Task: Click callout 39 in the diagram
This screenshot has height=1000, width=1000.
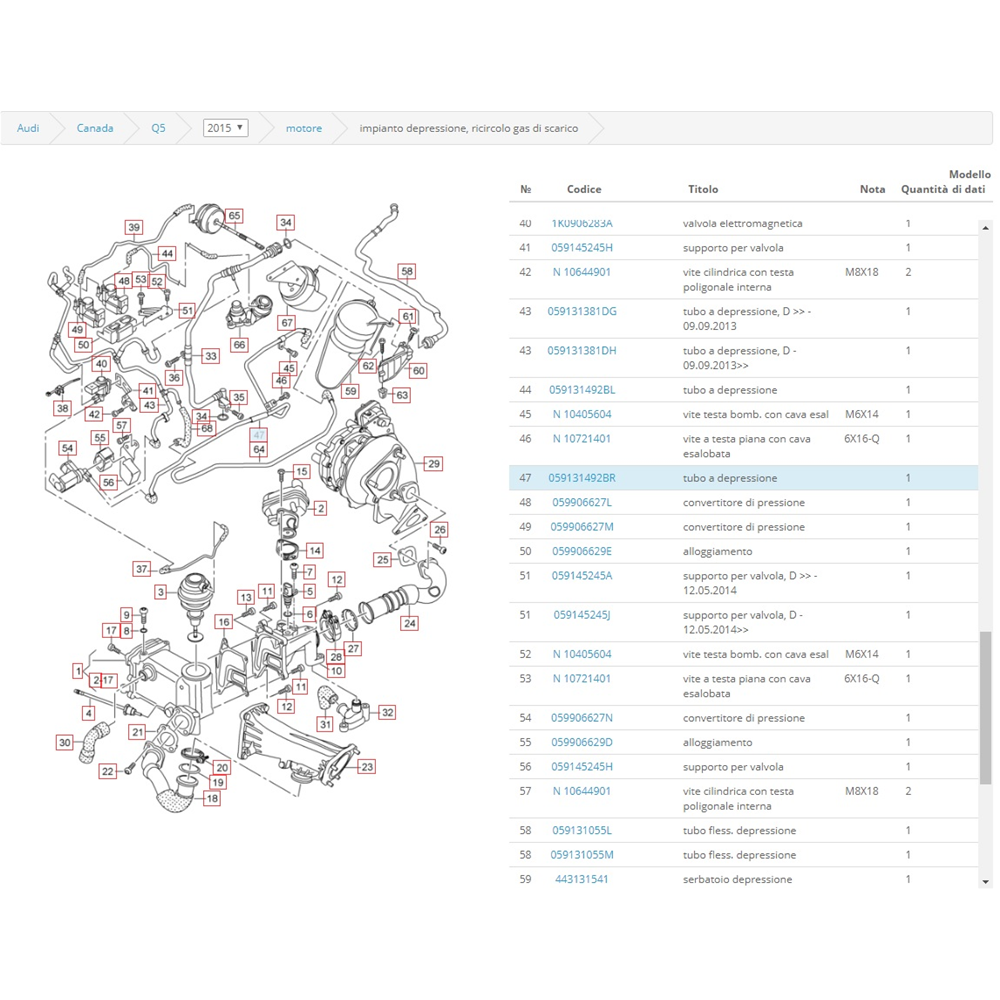Action: [133, 228]
